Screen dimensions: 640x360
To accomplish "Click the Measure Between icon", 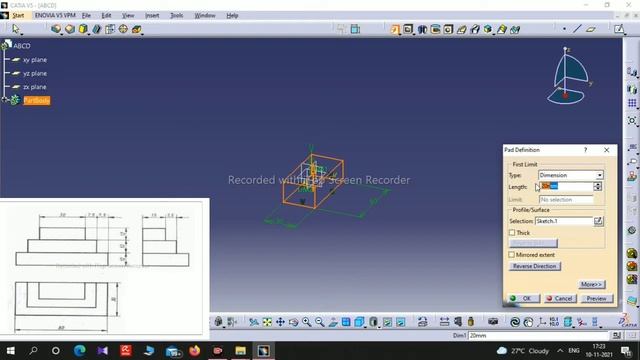I will [x=444, y=322].
